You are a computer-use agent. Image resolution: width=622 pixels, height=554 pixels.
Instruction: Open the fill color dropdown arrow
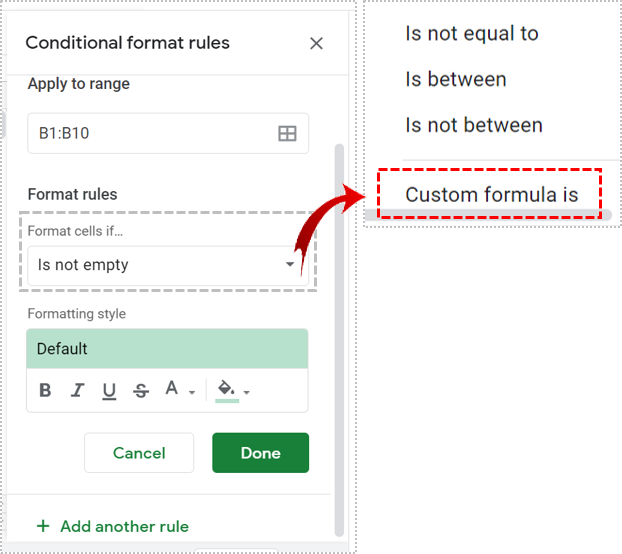246,392
